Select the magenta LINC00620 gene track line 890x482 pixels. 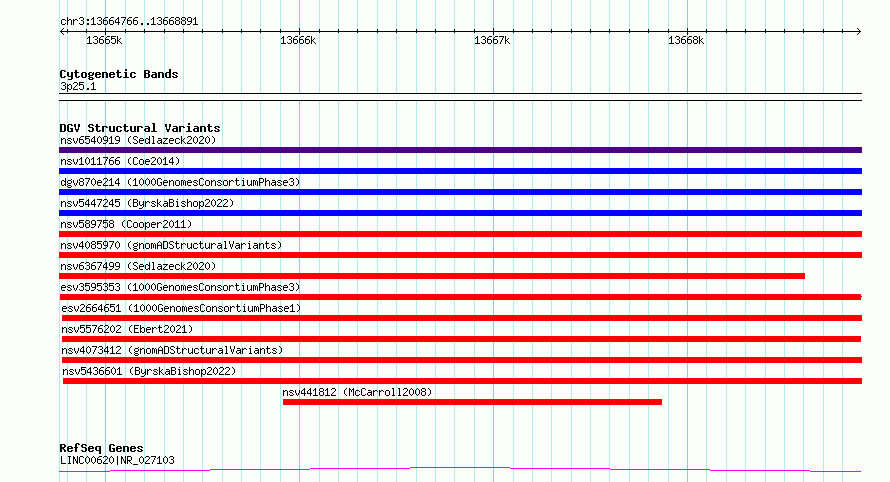[x=460, y=469]
